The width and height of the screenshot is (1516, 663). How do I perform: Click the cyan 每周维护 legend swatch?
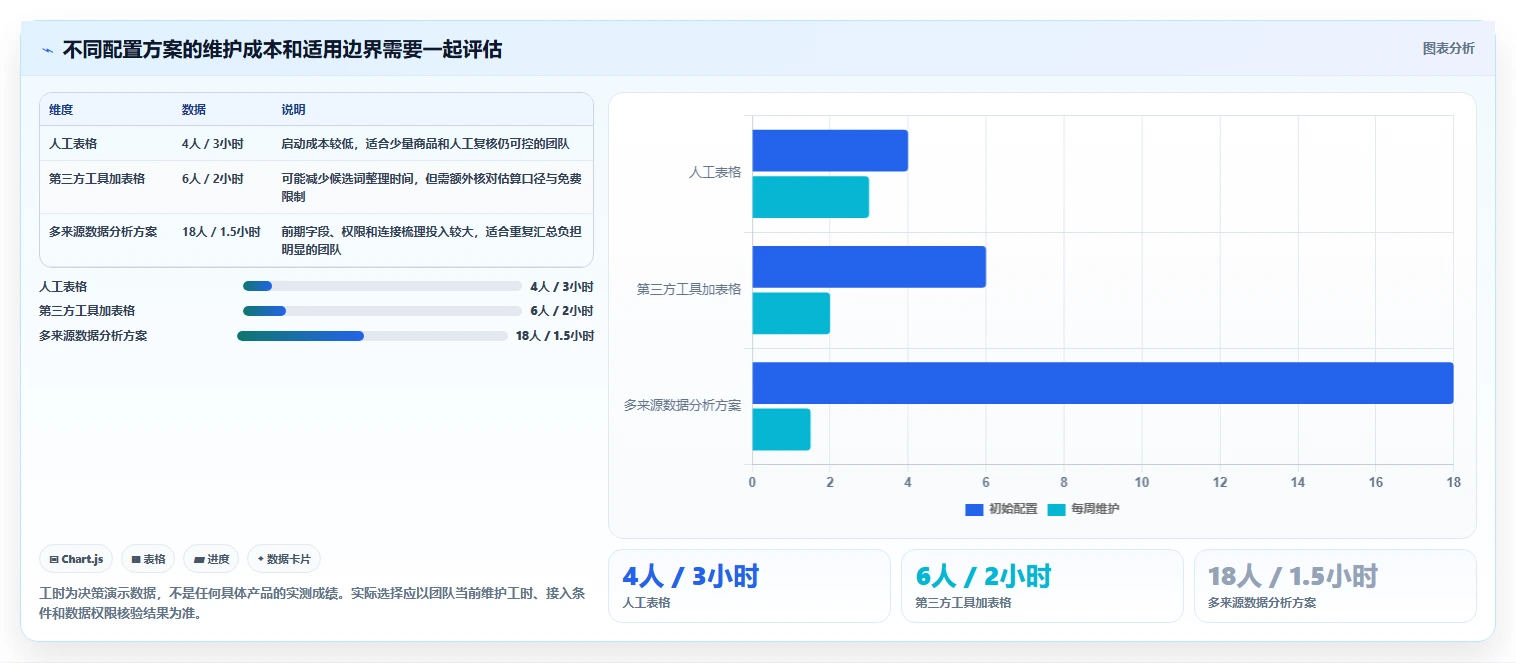[x=1057, y=510]
